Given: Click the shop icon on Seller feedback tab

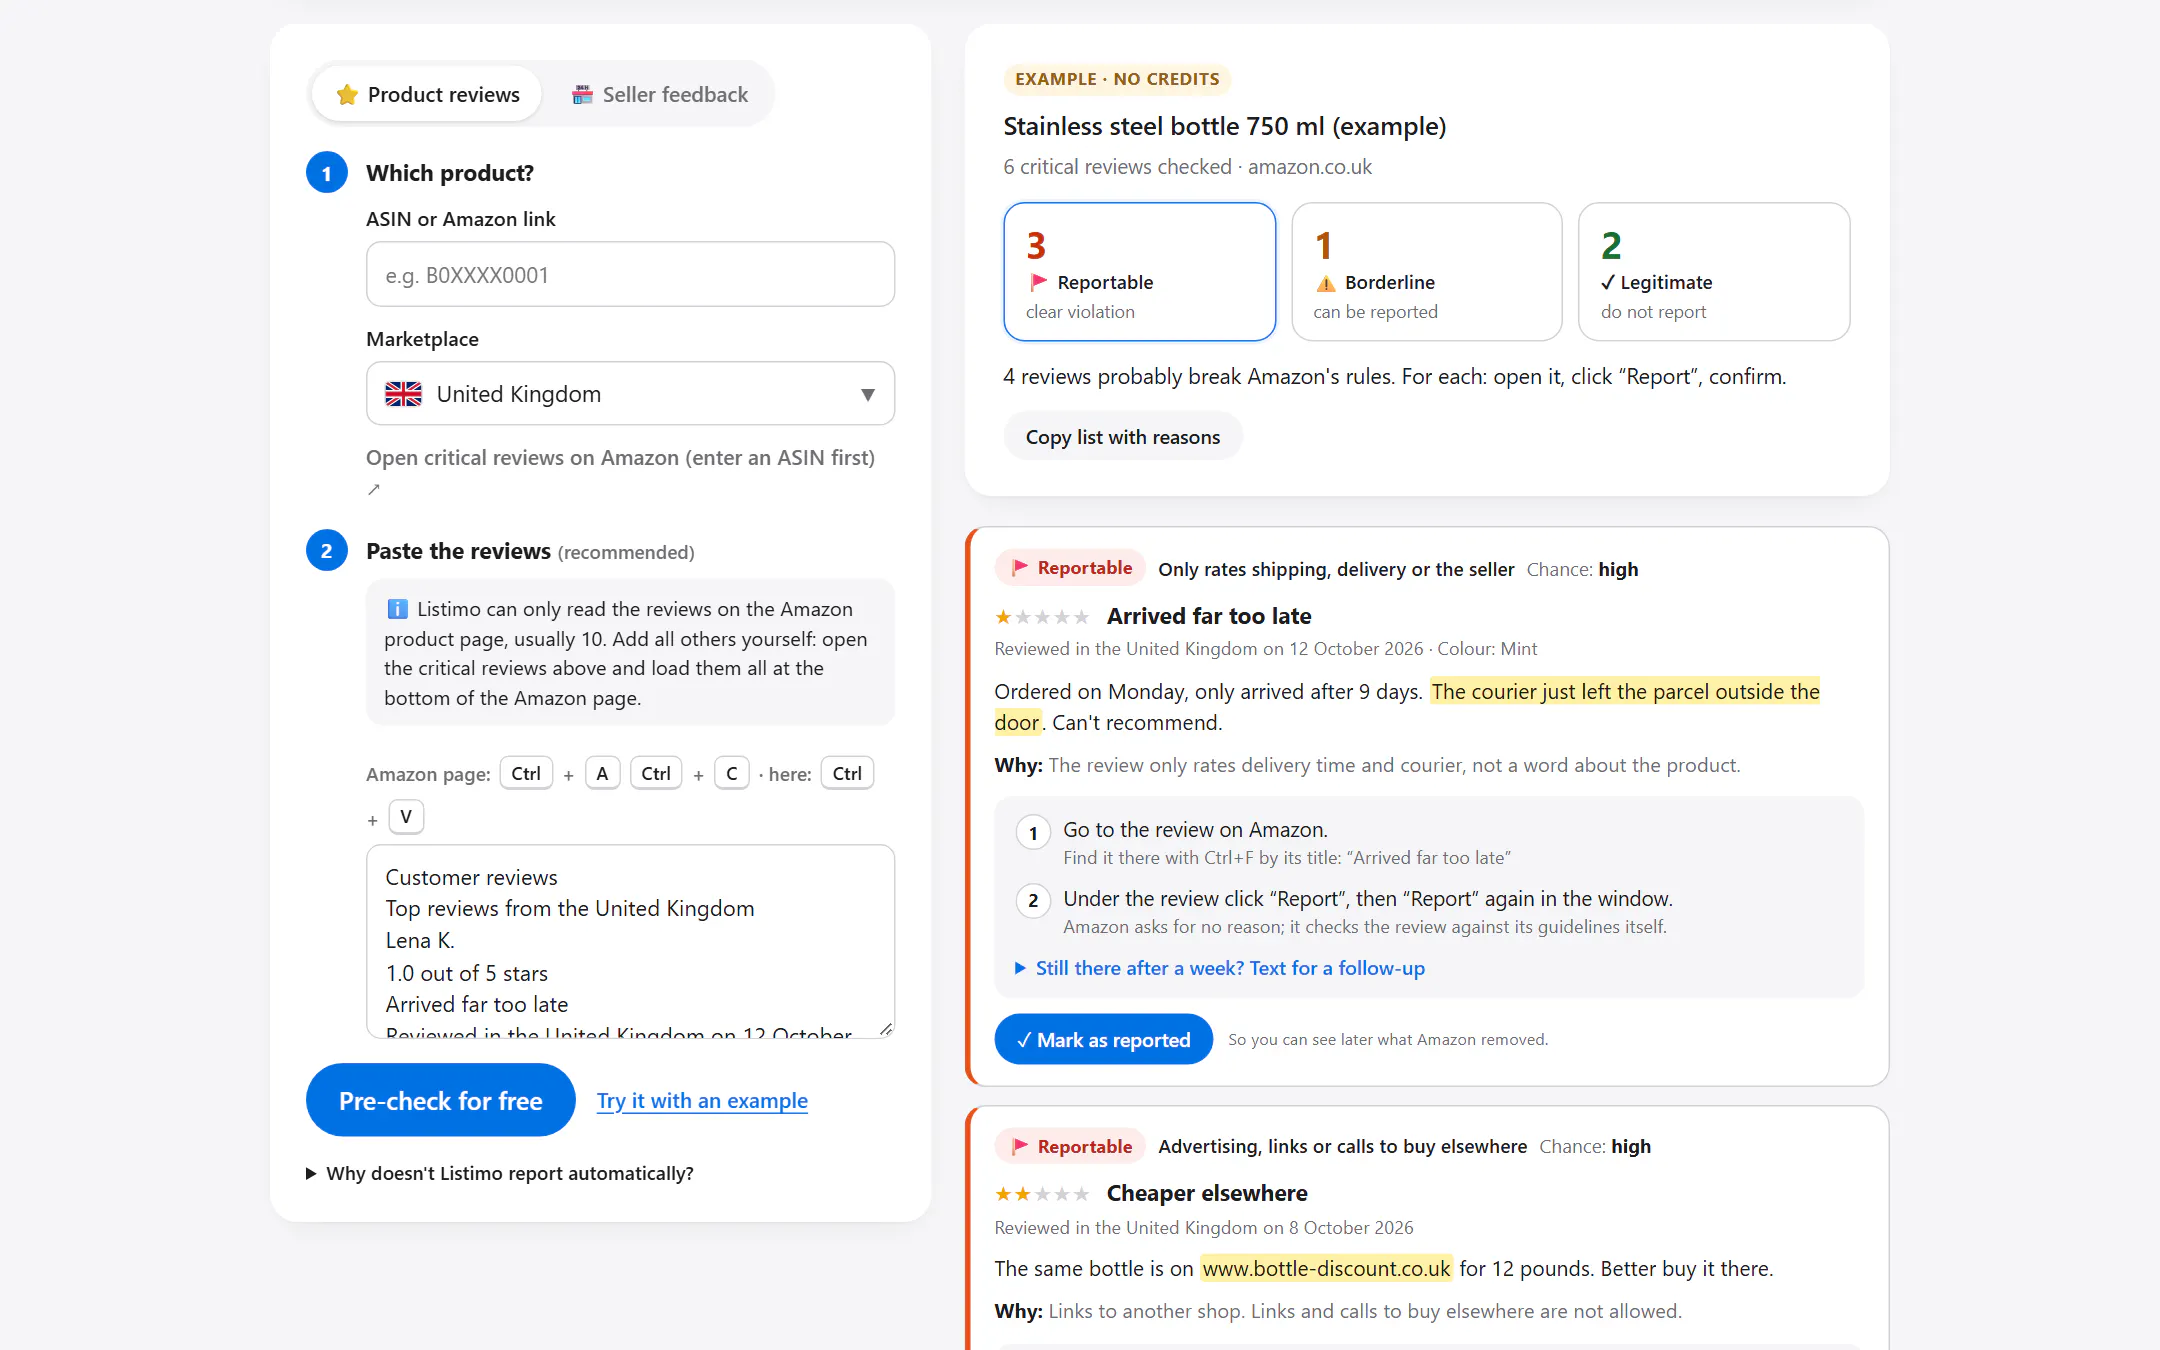Looking at the screenshot, I should coord(582,94).
